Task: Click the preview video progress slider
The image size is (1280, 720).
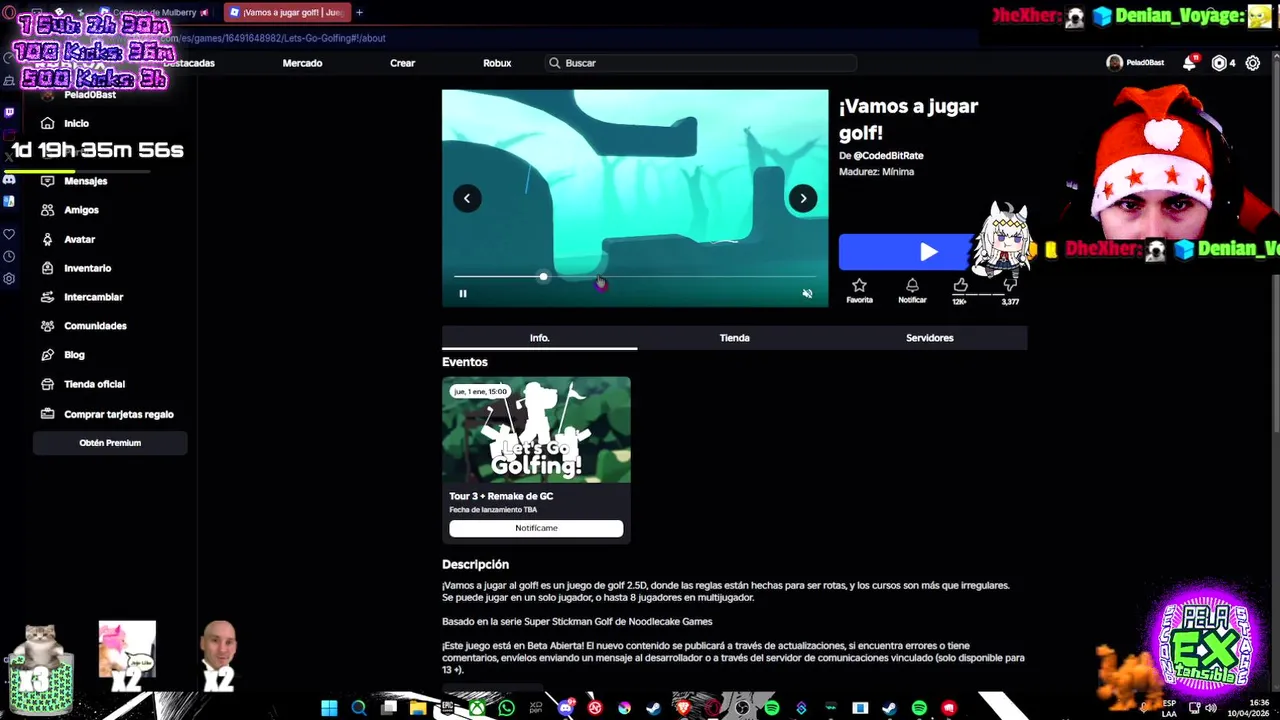Action: click(635, 276)
